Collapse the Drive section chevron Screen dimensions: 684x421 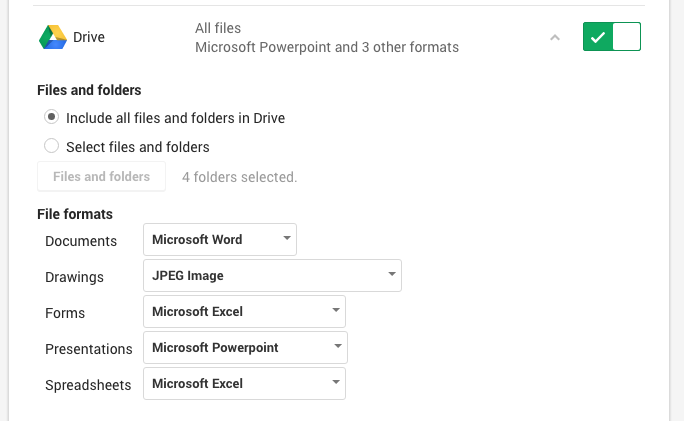pyautogui.click(x=555, y=38)
